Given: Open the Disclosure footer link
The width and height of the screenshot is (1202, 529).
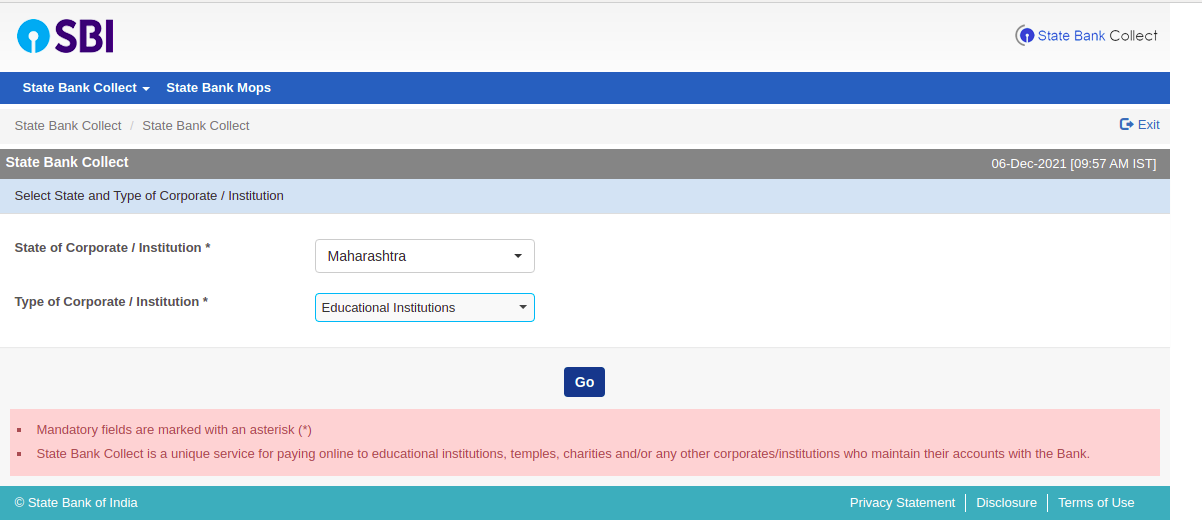Looking at the screenshot, I should click(x=1006, y=503).
